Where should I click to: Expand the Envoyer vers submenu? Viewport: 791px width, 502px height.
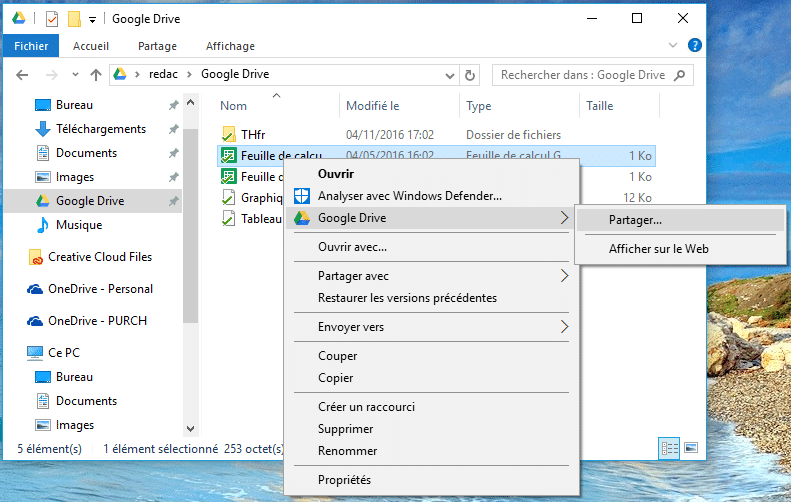click(x=564, y=327)
